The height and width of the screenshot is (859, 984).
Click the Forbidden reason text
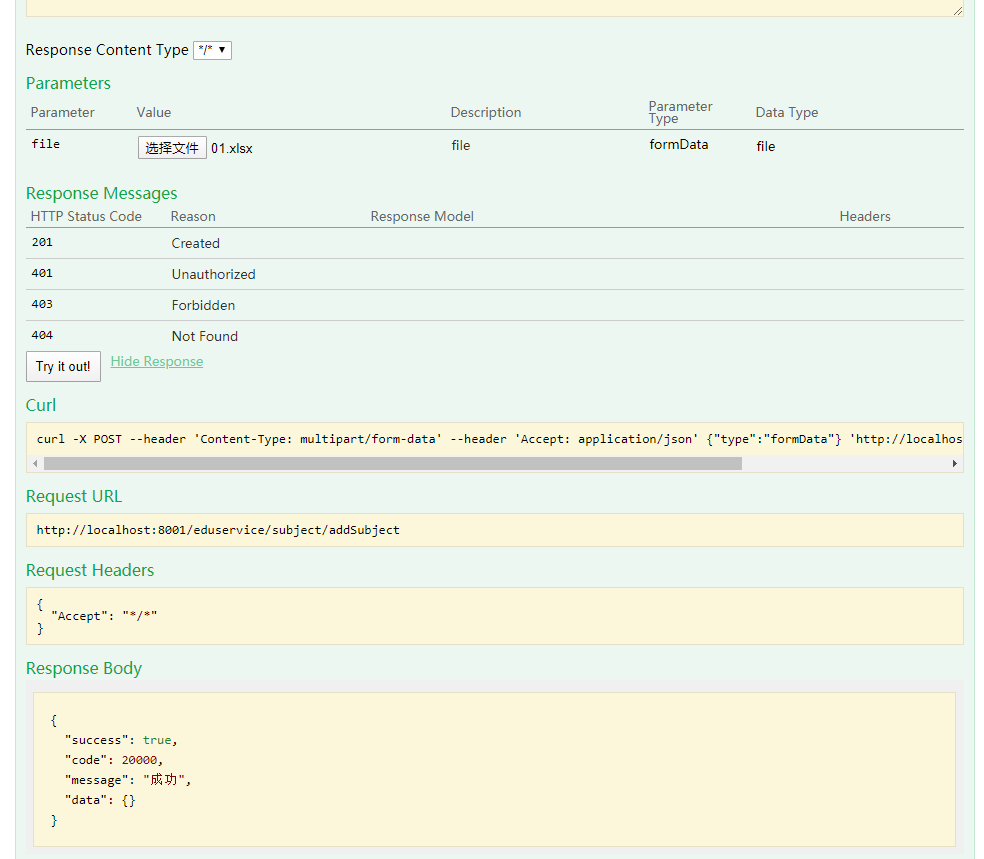click(203, 306)
